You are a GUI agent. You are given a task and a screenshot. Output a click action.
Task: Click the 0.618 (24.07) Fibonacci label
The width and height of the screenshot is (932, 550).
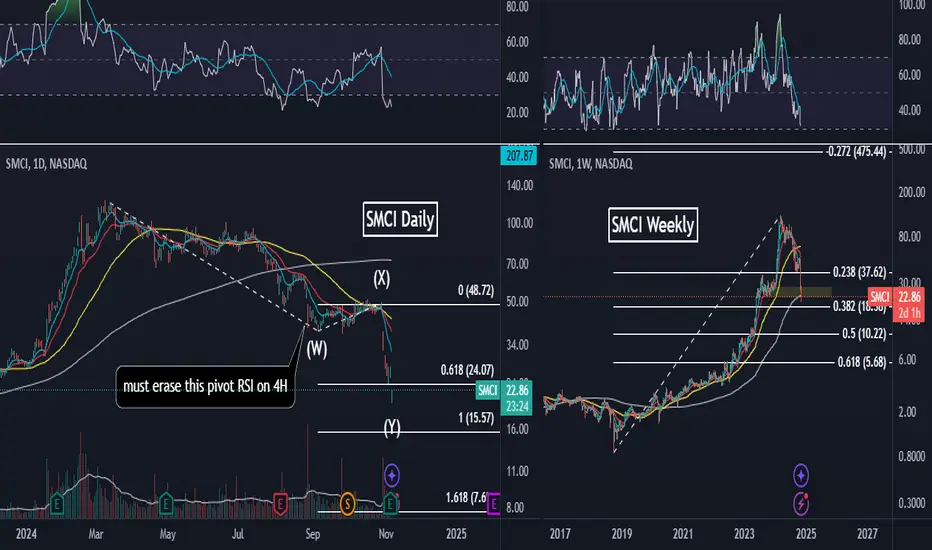point(467,370)
